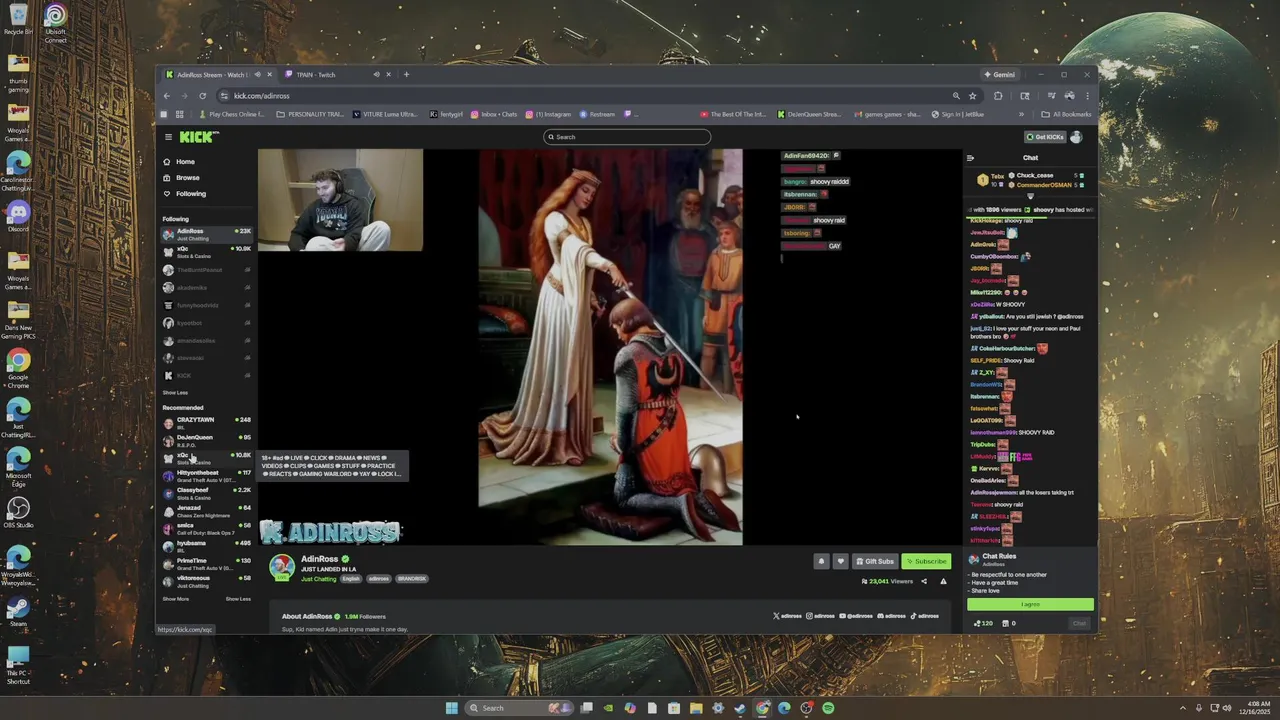Image resolution: width=1280 pixels, height=720 pixels.
Task: Open Classybeef recommended channel
Action: pos(206,493)
